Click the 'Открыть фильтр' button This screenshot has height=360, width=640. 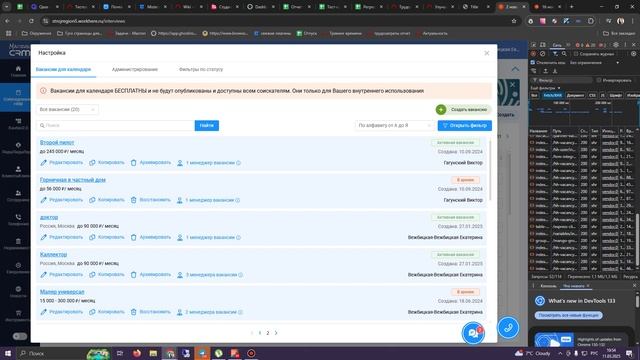point(464,125)
